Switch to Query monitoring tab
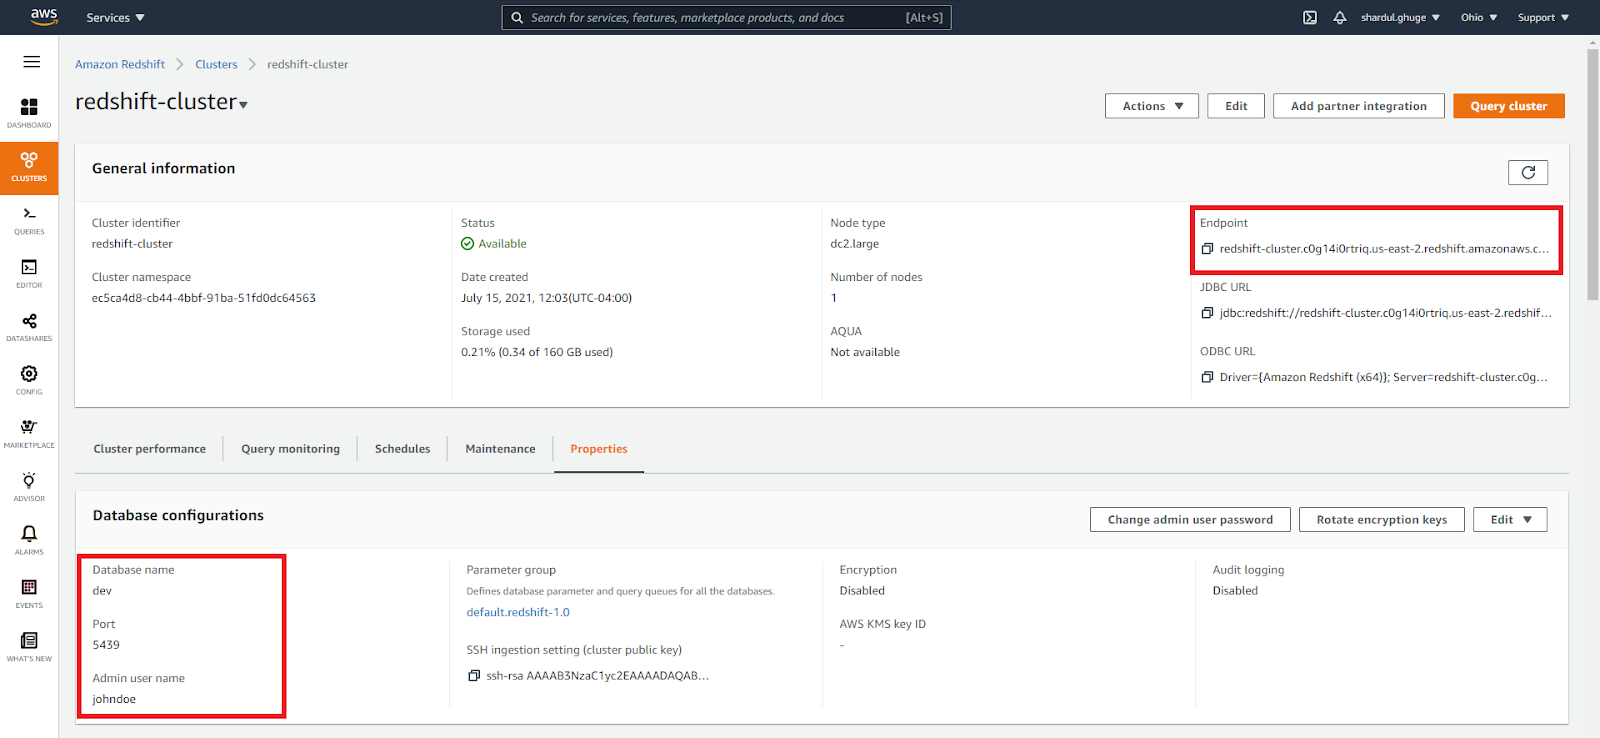Viewport: 1600px width, 738px height. click(x=290, y=449)
